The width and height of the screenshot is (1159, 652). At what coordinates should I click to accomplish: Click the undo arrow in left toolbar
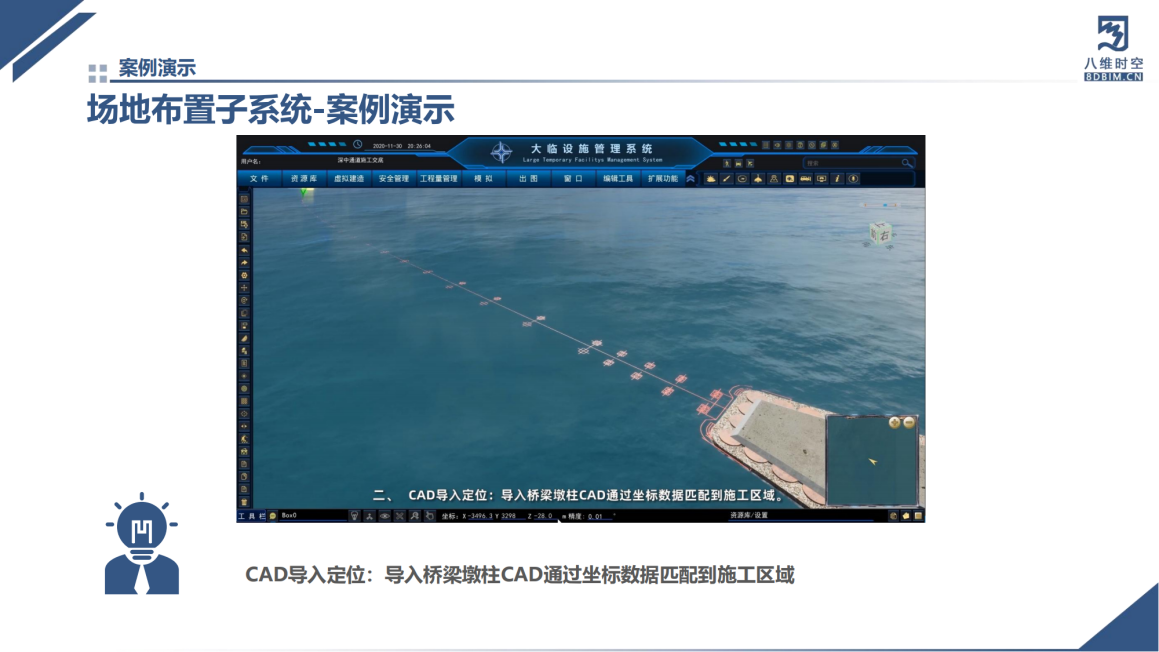pyautogui.click(x=244, y=250)
